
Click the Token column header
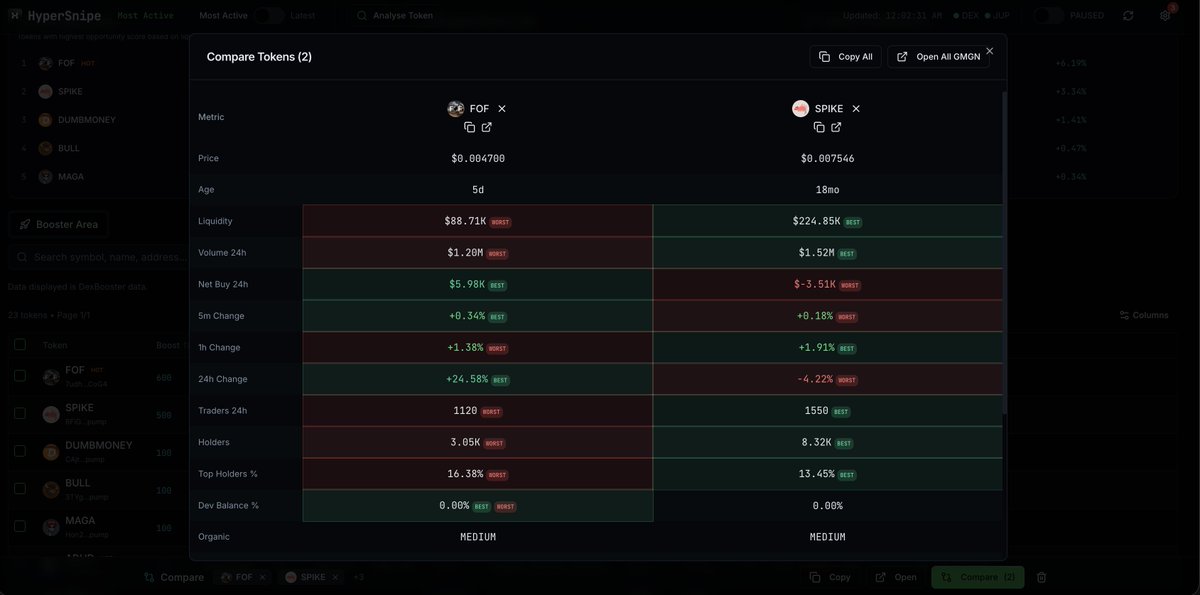(x=55, y=345)
